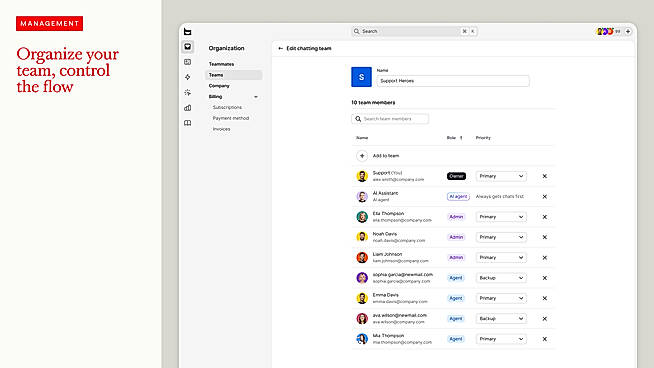The height and width of the screenshot is (368, 654).
Task: Click the plus button next to top-right avatars
Action: (x=628, y=31)
